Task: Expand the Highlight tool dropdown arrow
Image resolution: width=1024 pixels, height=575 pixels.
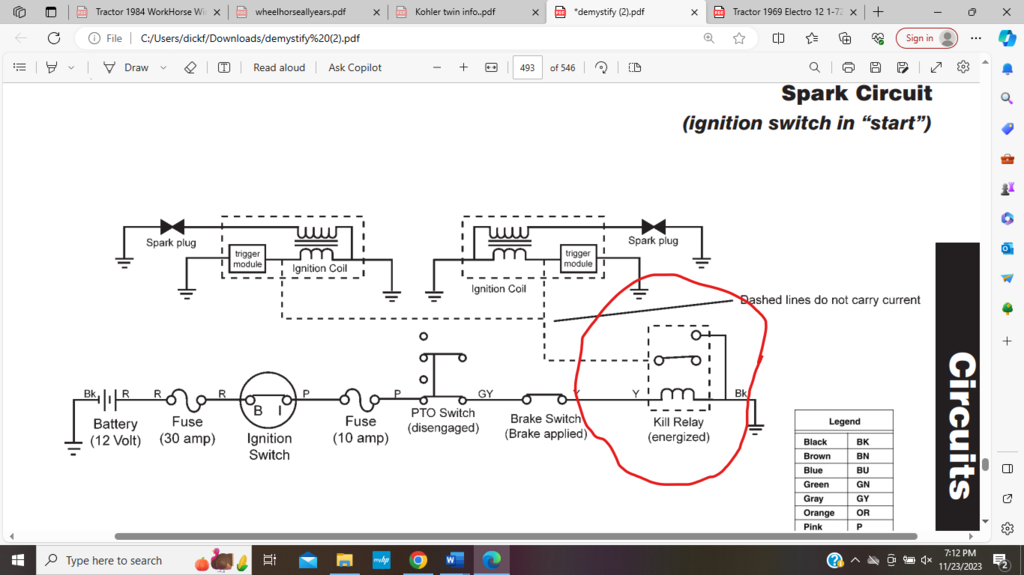Action: tap(70, 68)
